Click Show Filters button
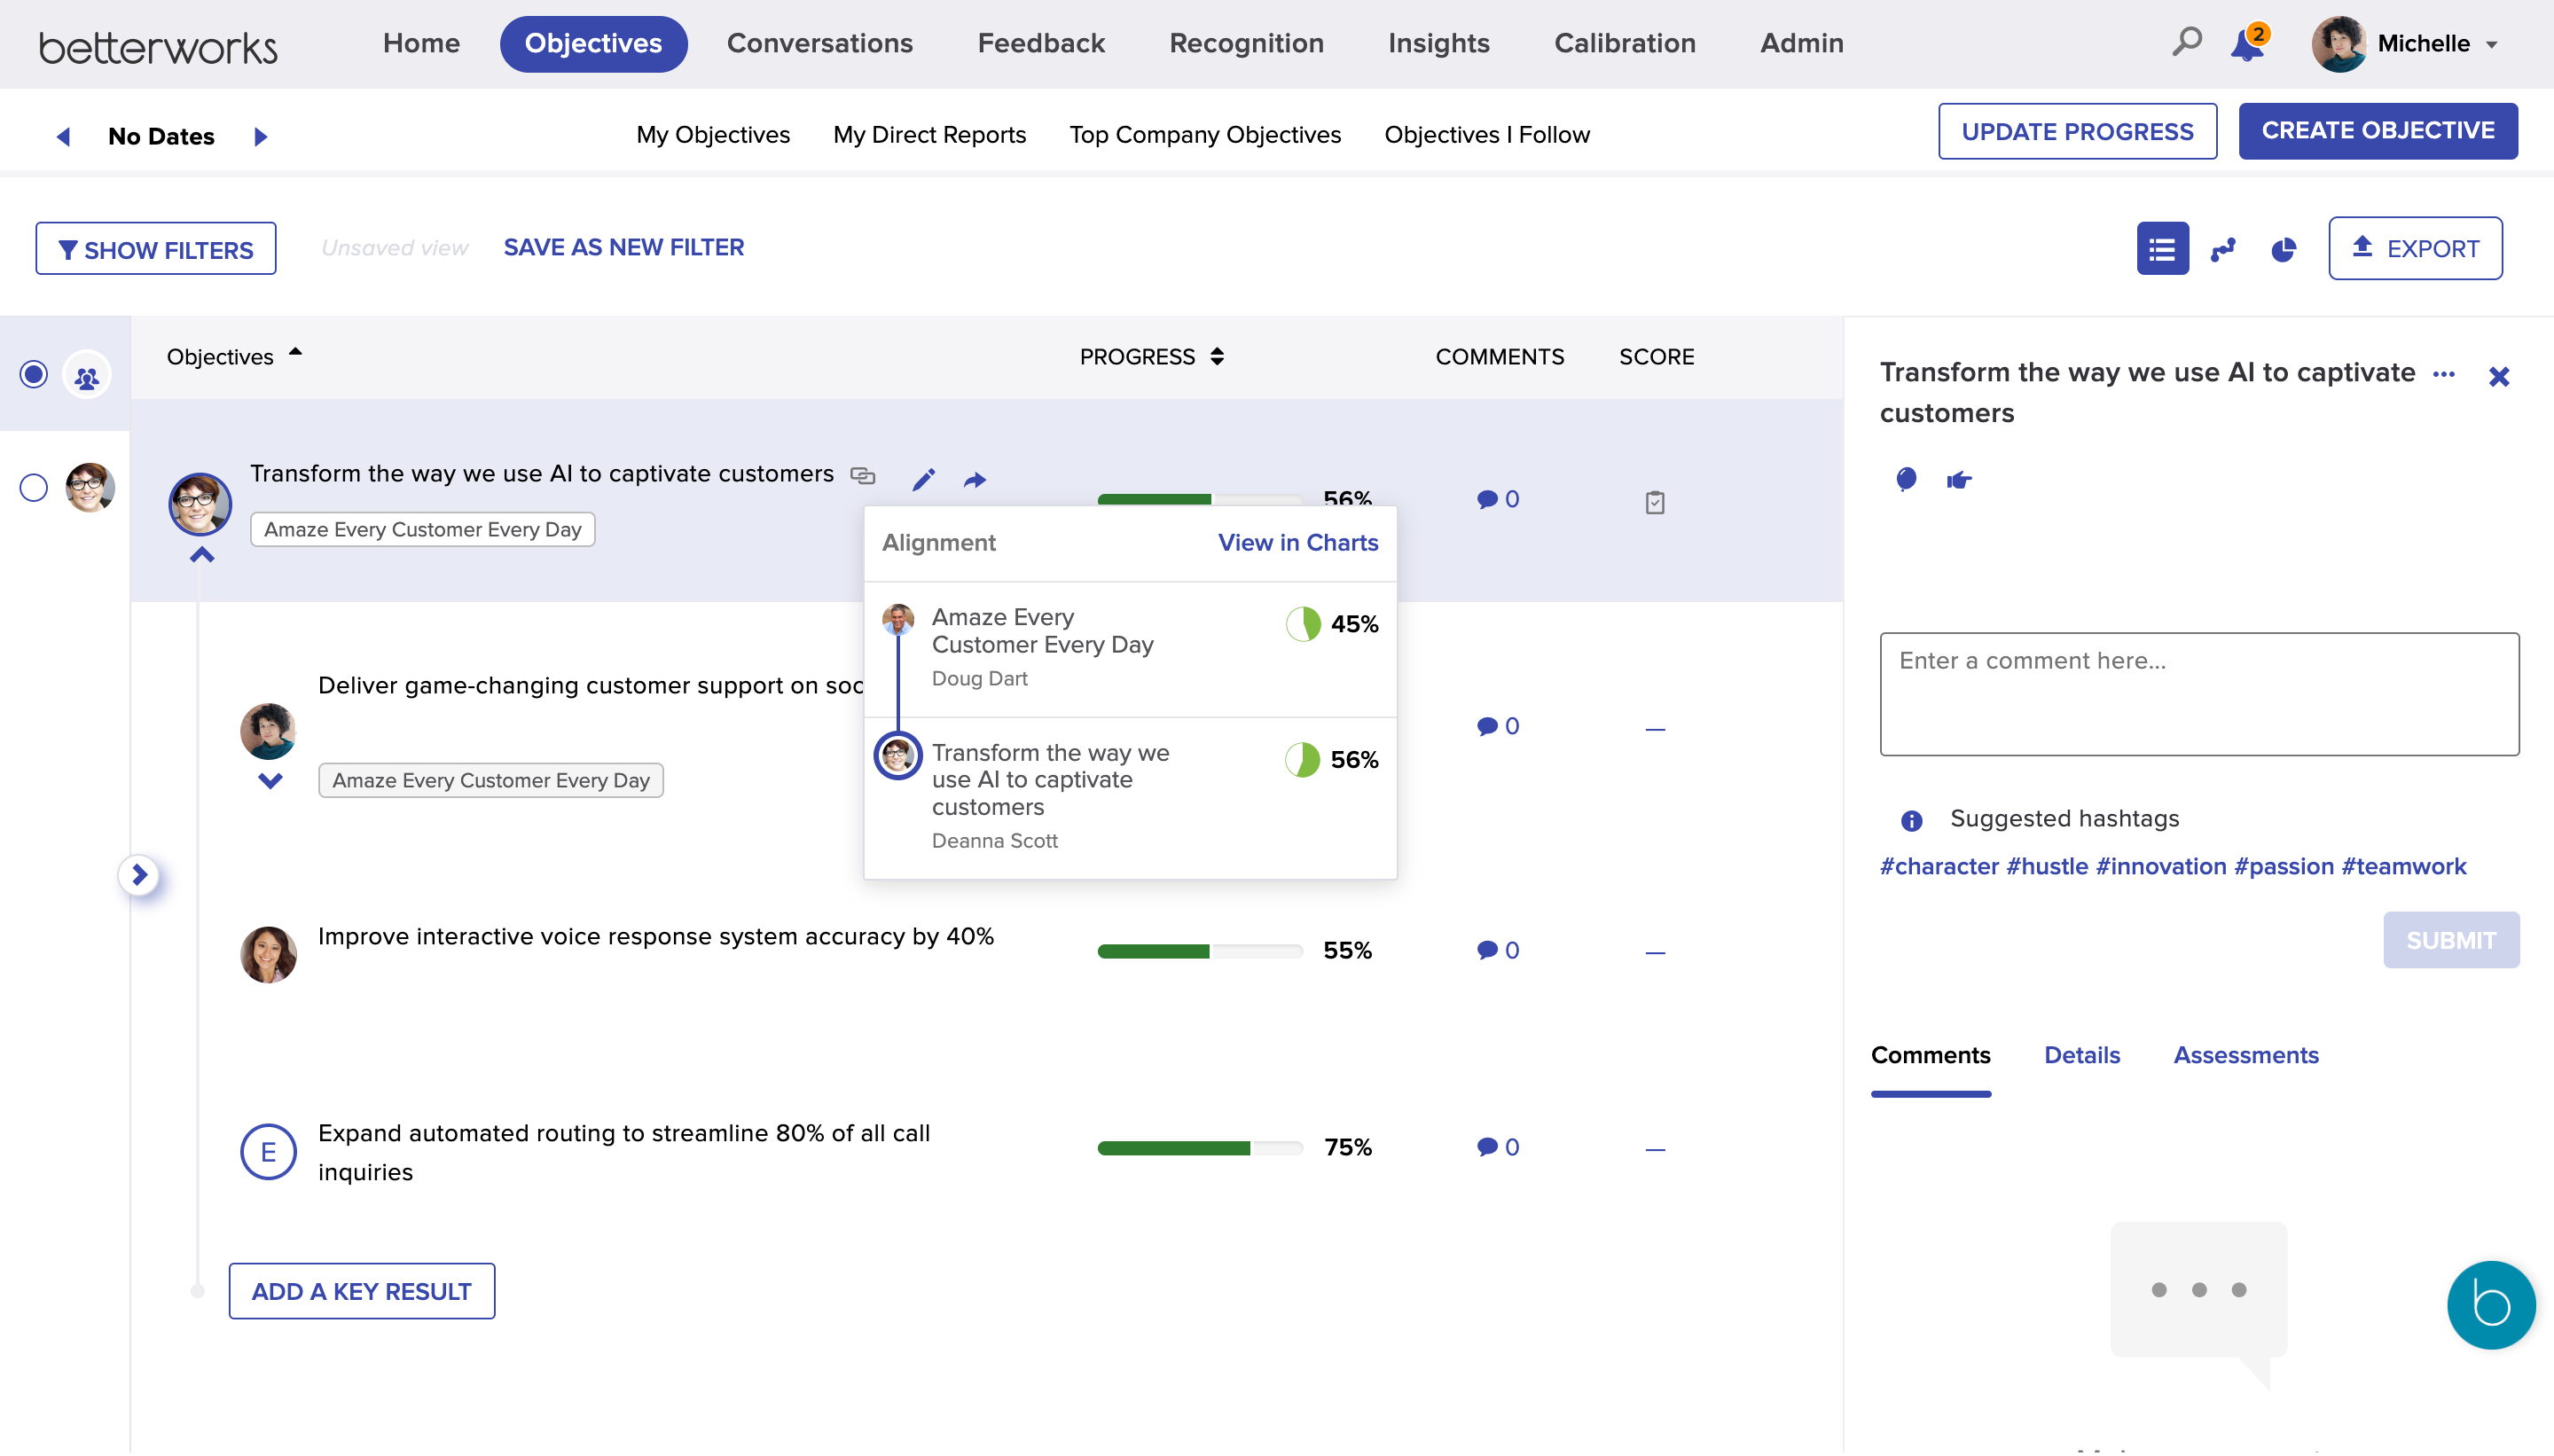 point(156,249)
